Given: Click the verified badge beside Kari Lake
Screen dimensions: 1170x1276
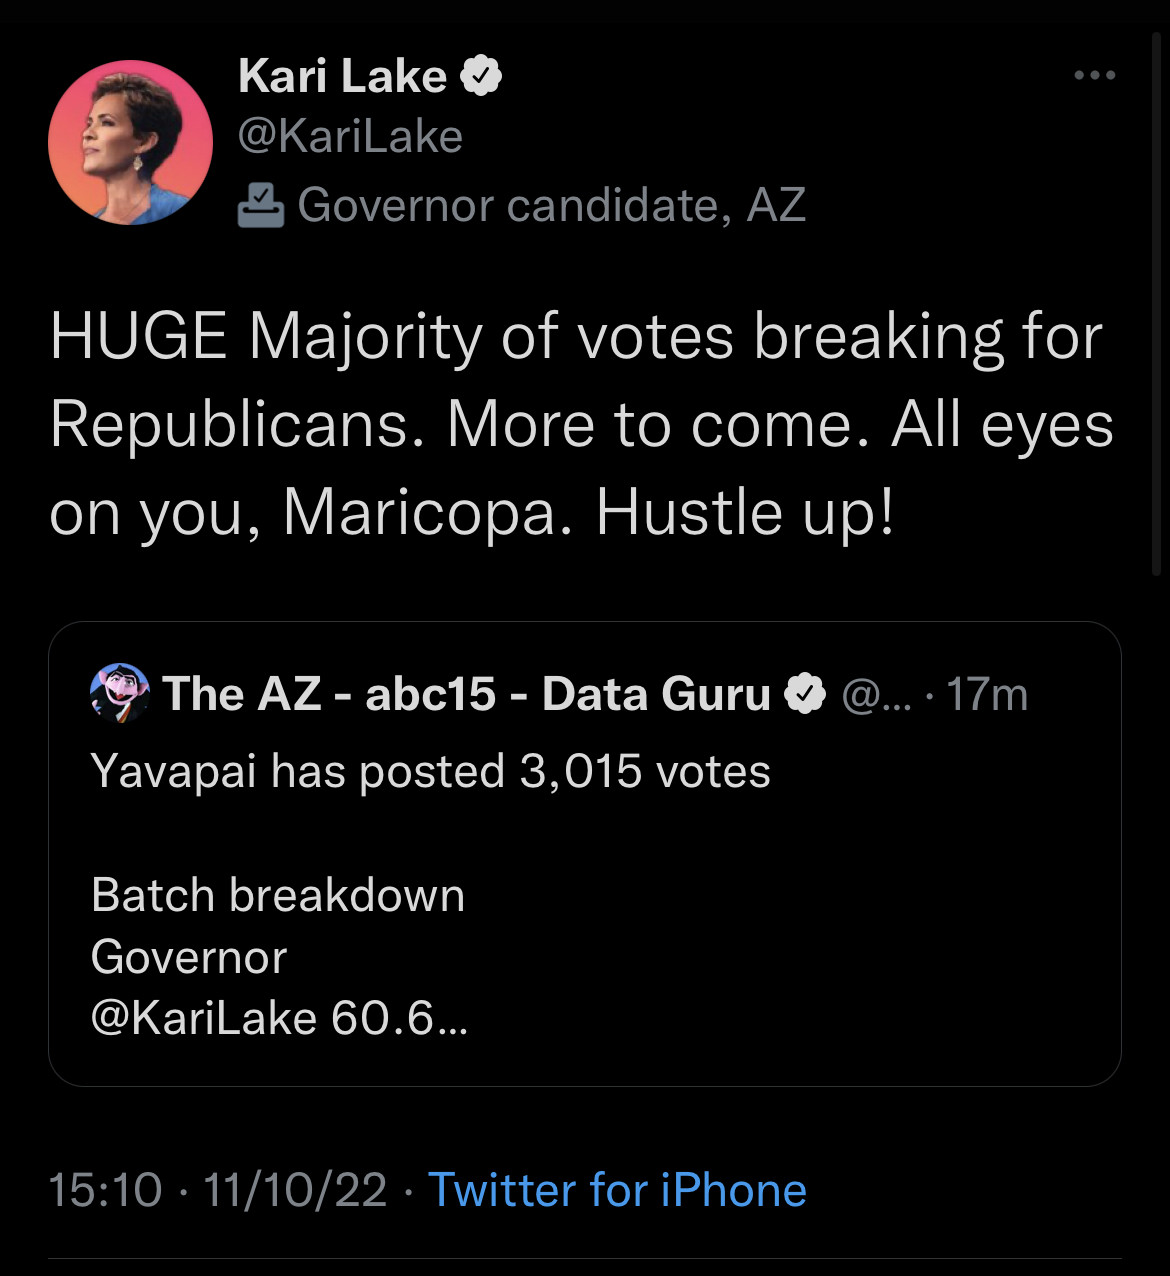Looking at the screenshot, I should (x=481, y=76).
